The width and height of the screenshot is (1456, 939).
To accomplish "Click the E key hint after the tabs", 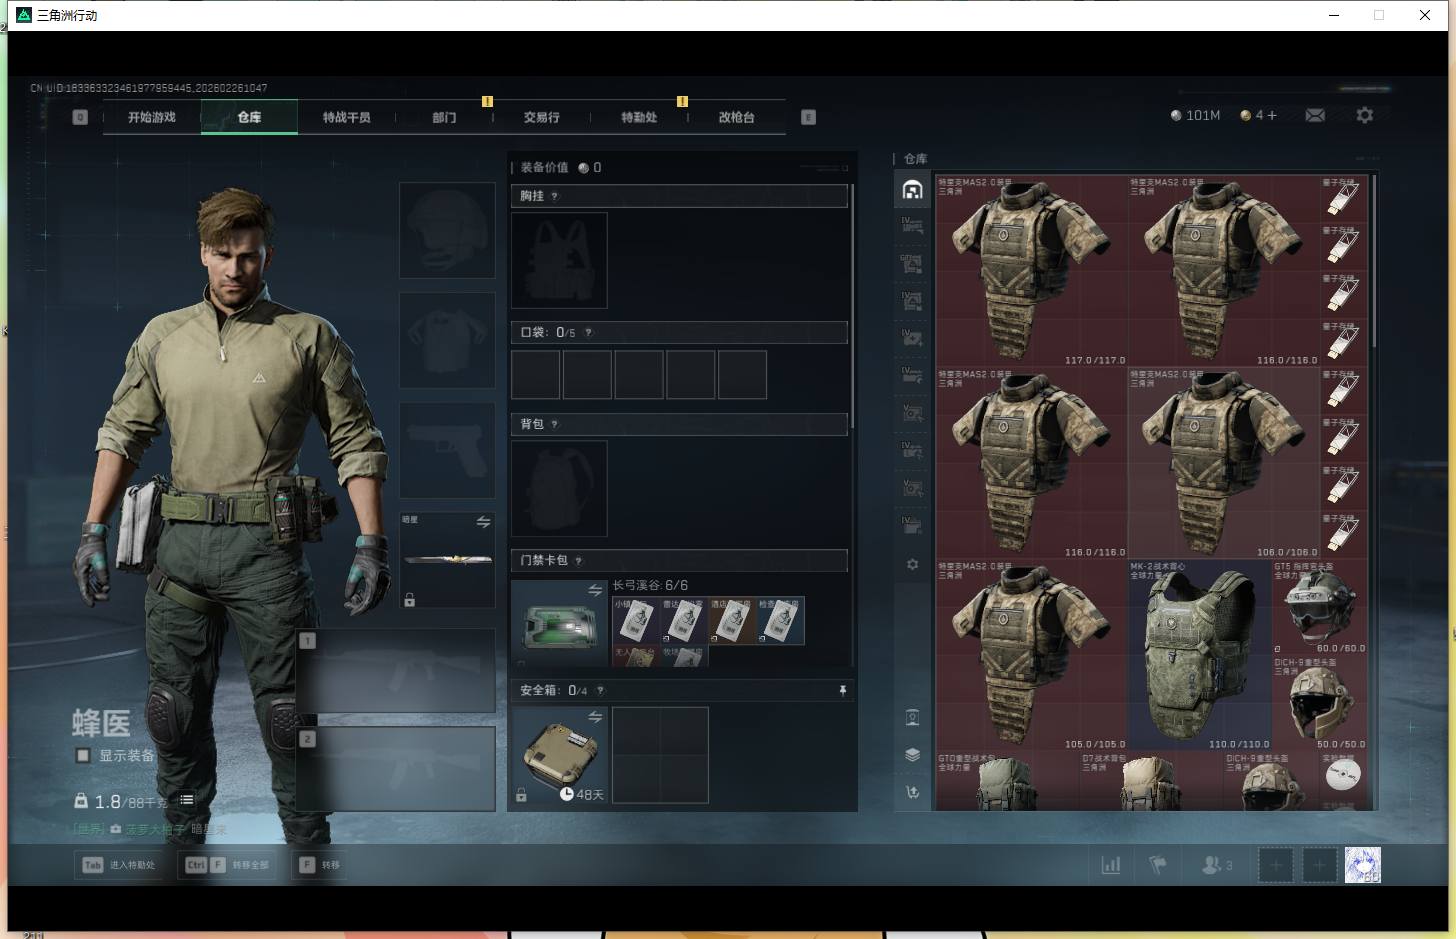I will [x=808, y=117].
